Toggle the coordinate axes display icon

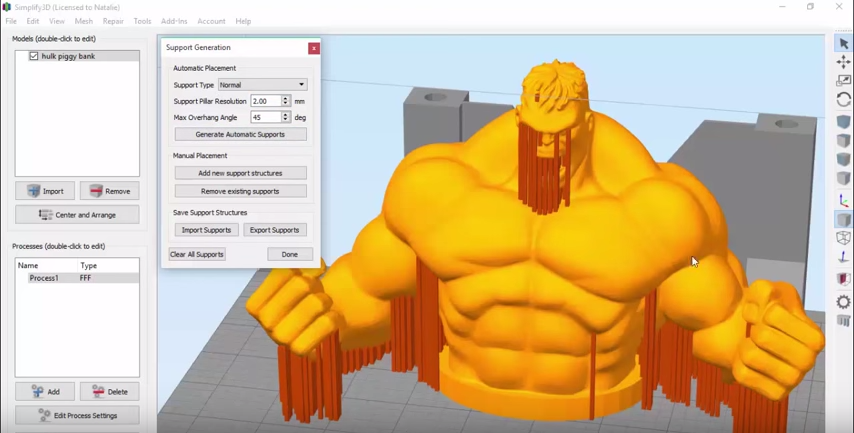[843, 200]
